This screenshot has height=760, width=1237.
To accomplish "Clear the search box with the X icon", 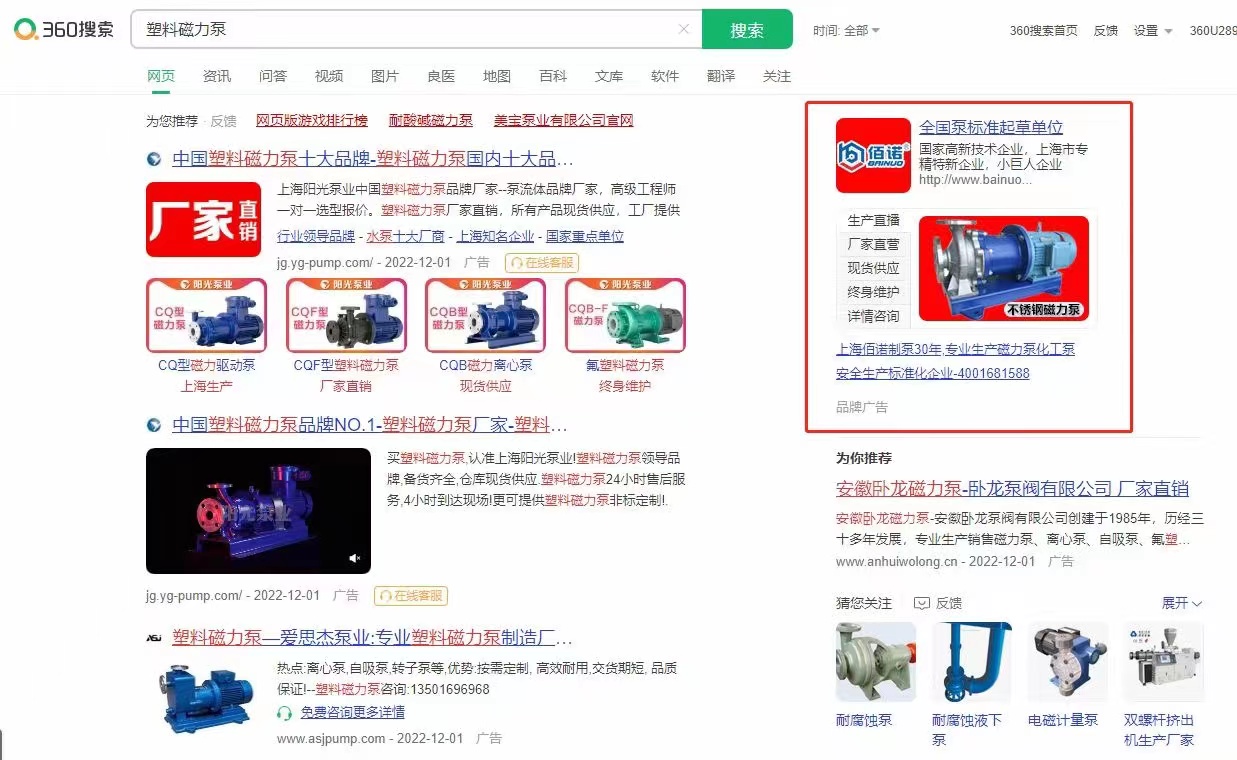I will [684, 29].
